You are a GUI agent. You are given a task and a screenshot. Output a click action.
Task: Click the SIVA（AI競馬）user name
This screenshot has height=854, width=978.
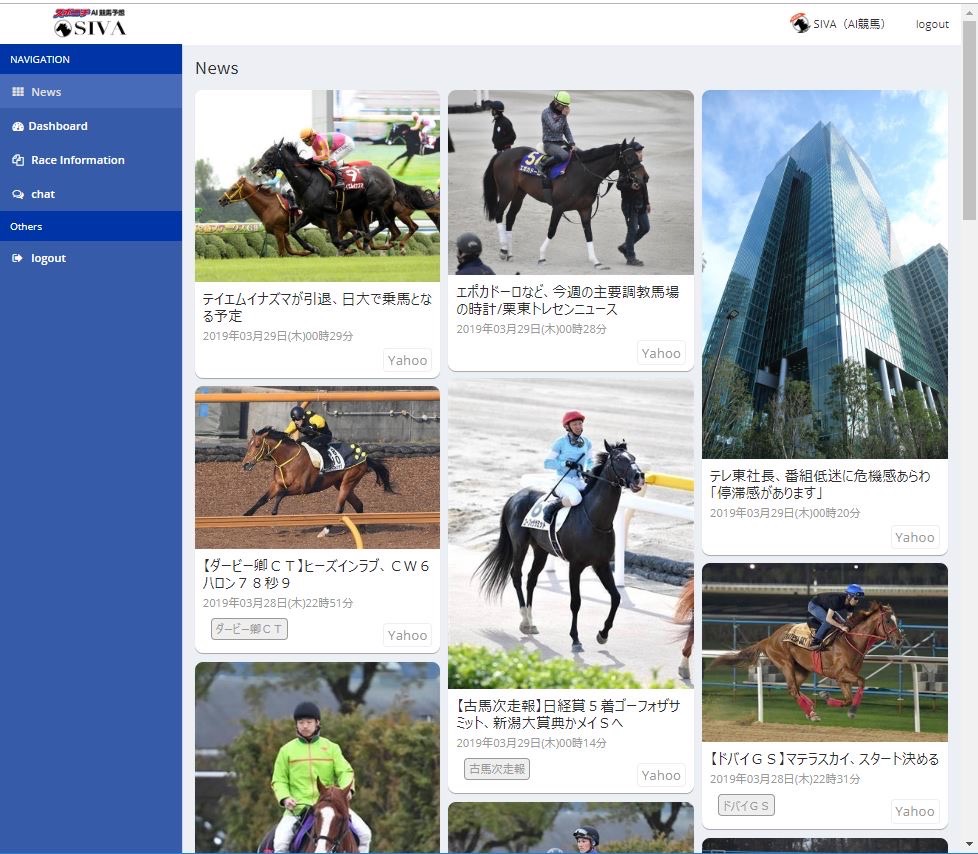pyautogui.click(x=849, y=24)
